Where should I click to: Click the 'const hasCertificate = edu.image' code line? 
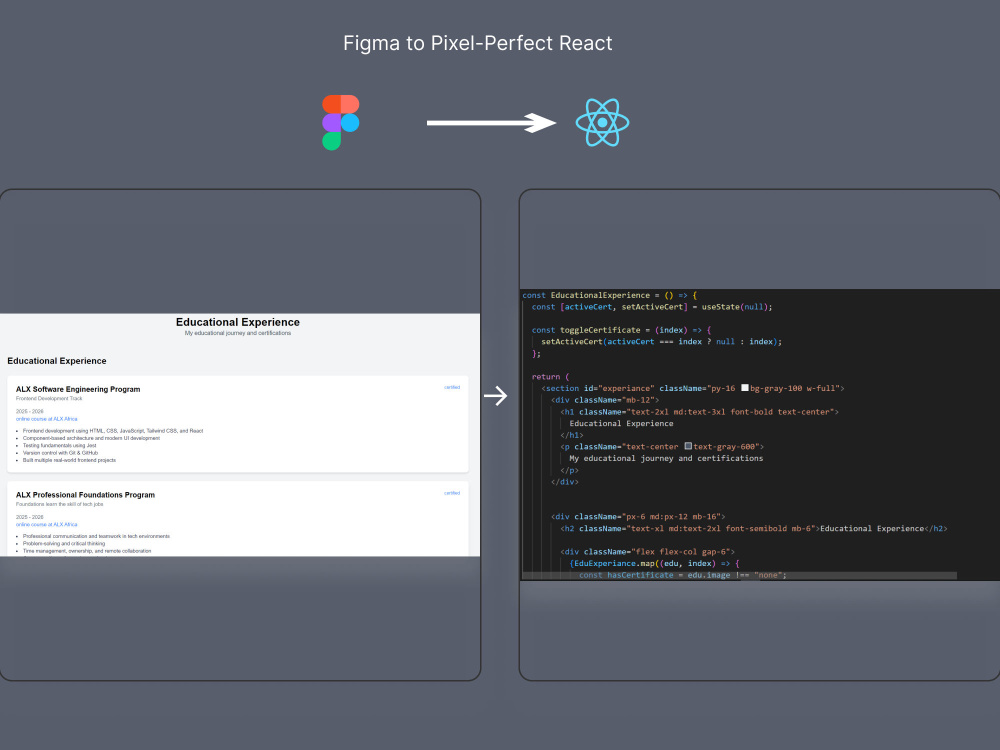(682, 575)
